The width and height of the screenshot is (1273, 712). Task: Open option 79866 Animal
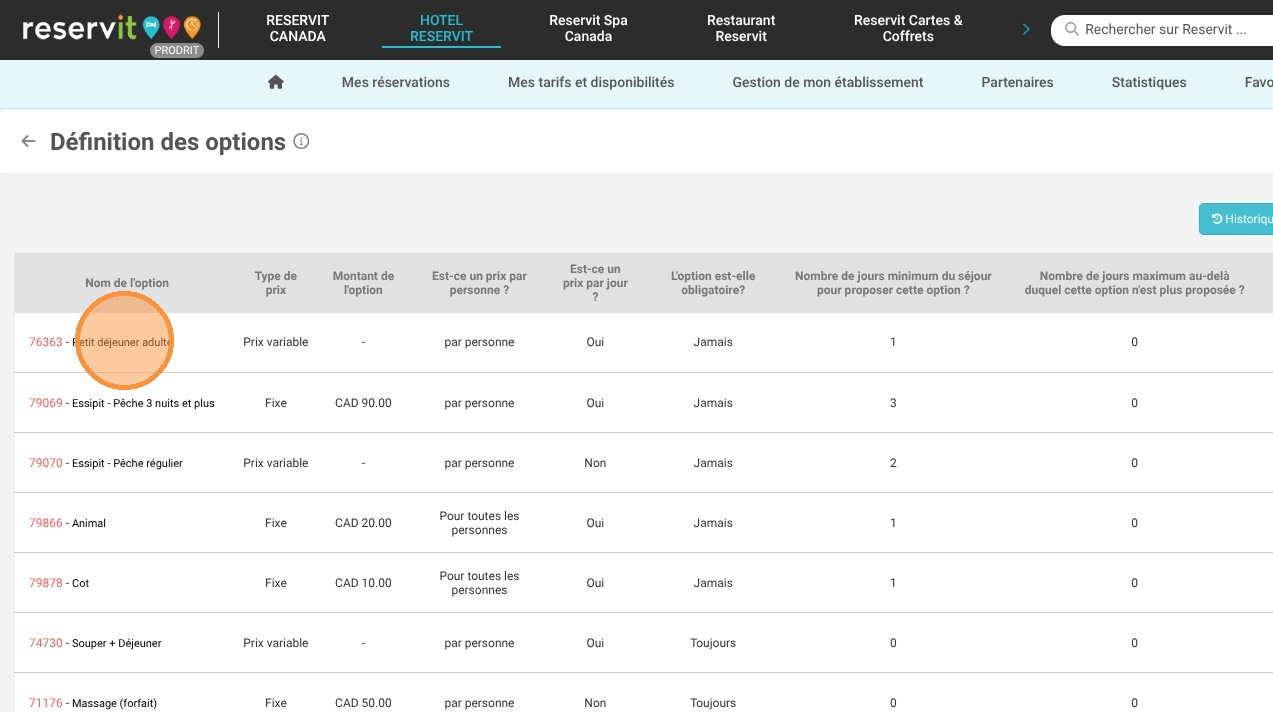click(67, 523)
